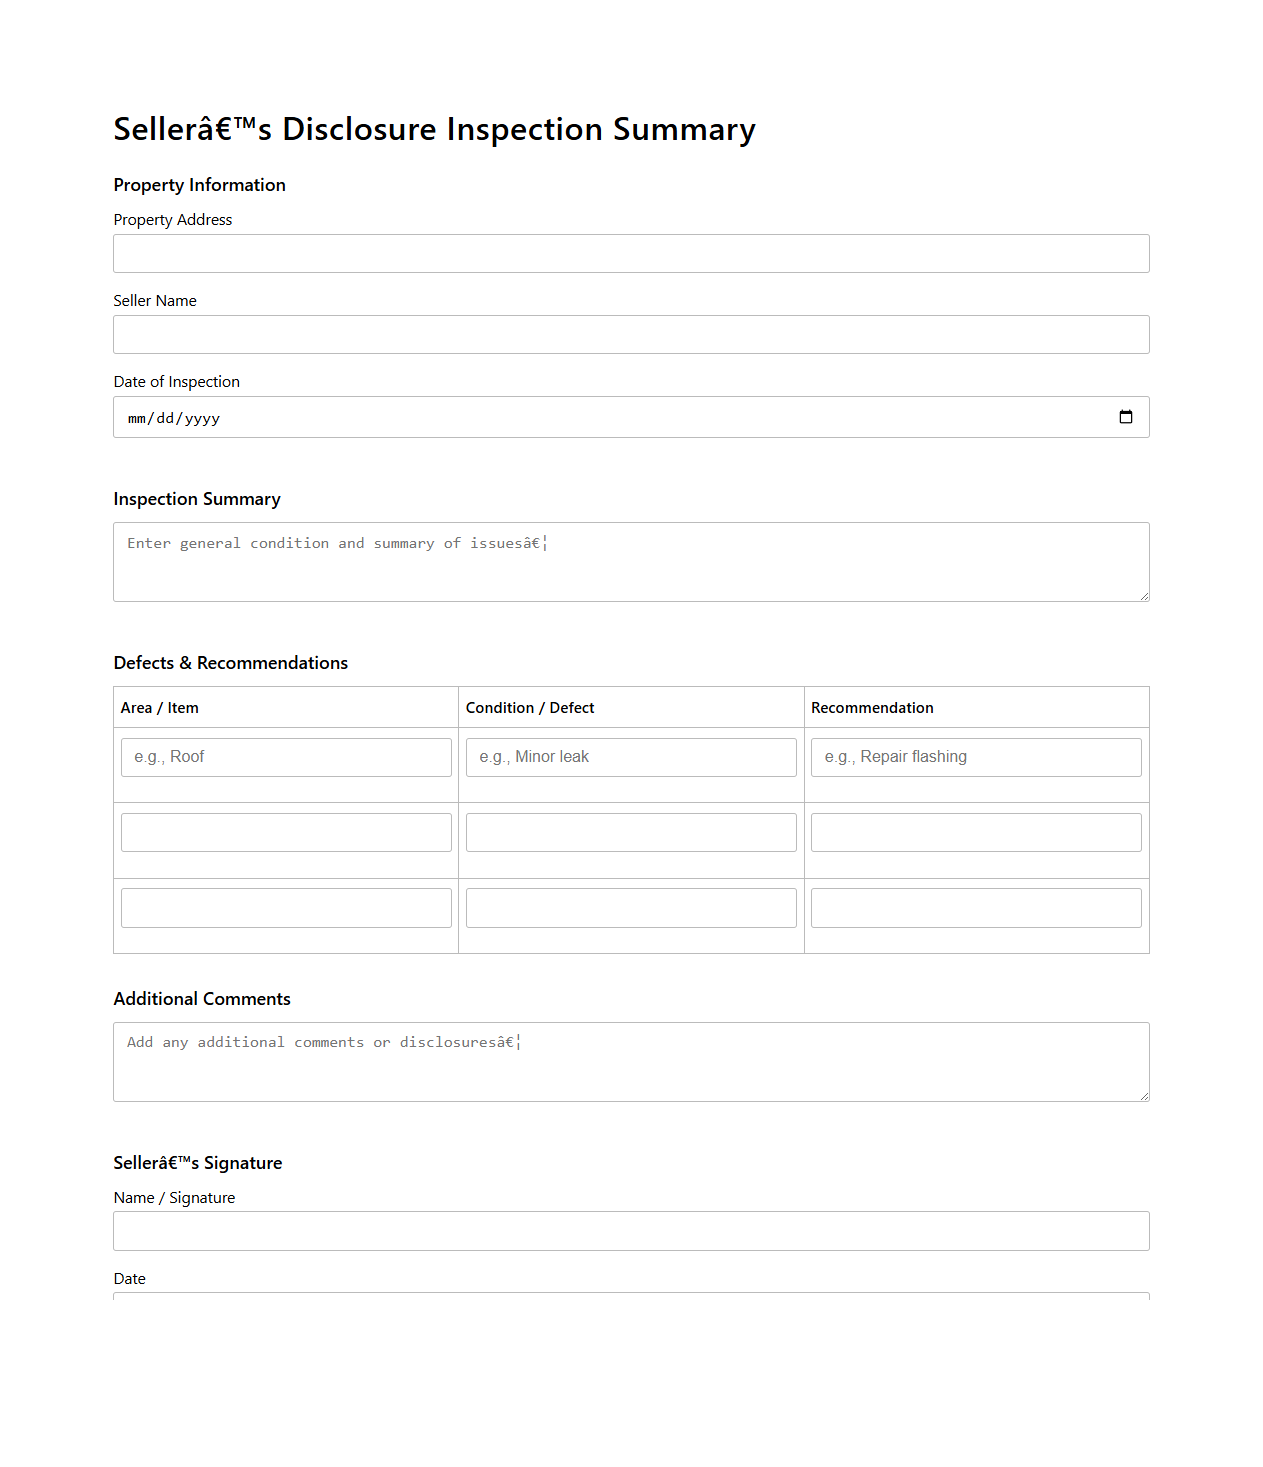Screen dimensions: 1263x1467
Task: Select the Date of Inspection field
Action: 600,417
